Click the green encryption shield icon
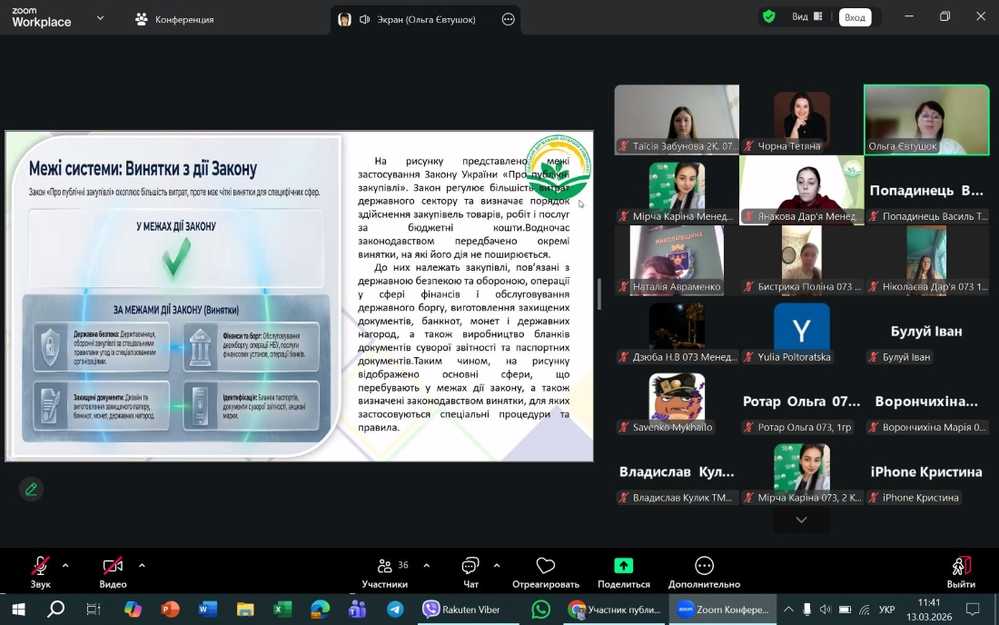Image resolution: width=999 pixels, height=625 pixels. click(x=768, y=17)
